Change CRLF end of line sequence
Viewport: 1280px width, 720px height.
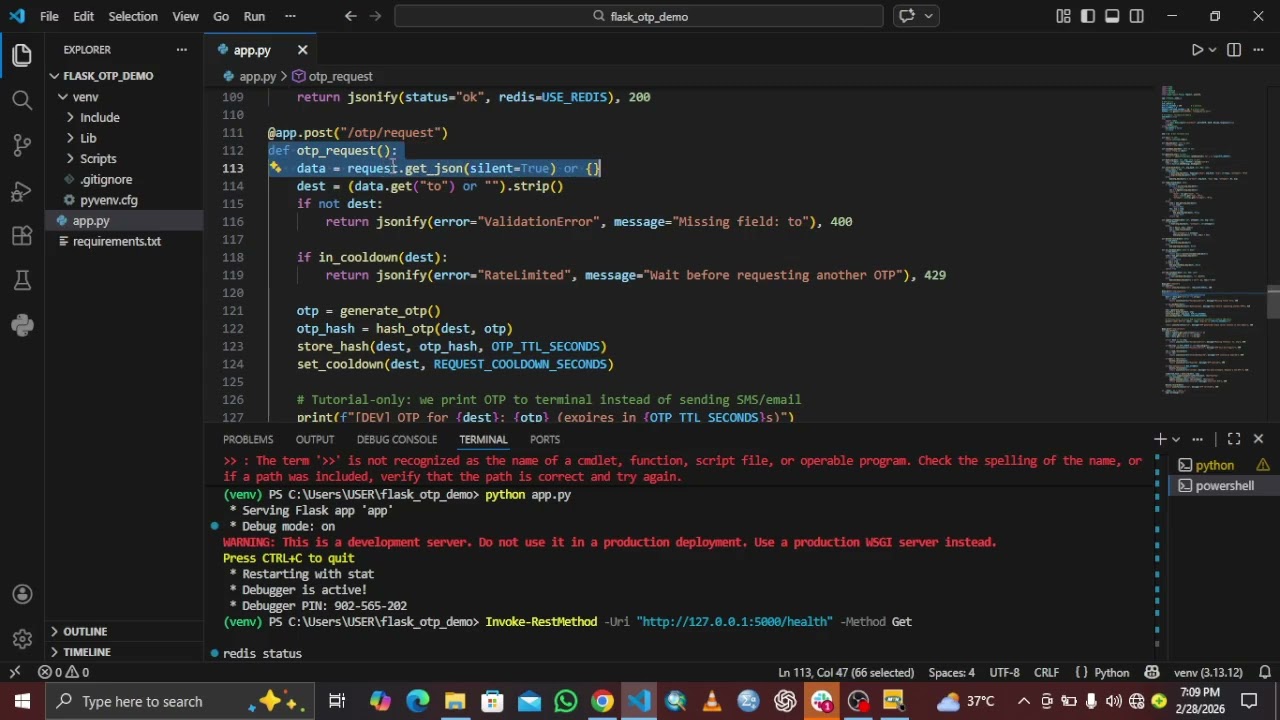pyautogui.click(x=1046, y=673)
